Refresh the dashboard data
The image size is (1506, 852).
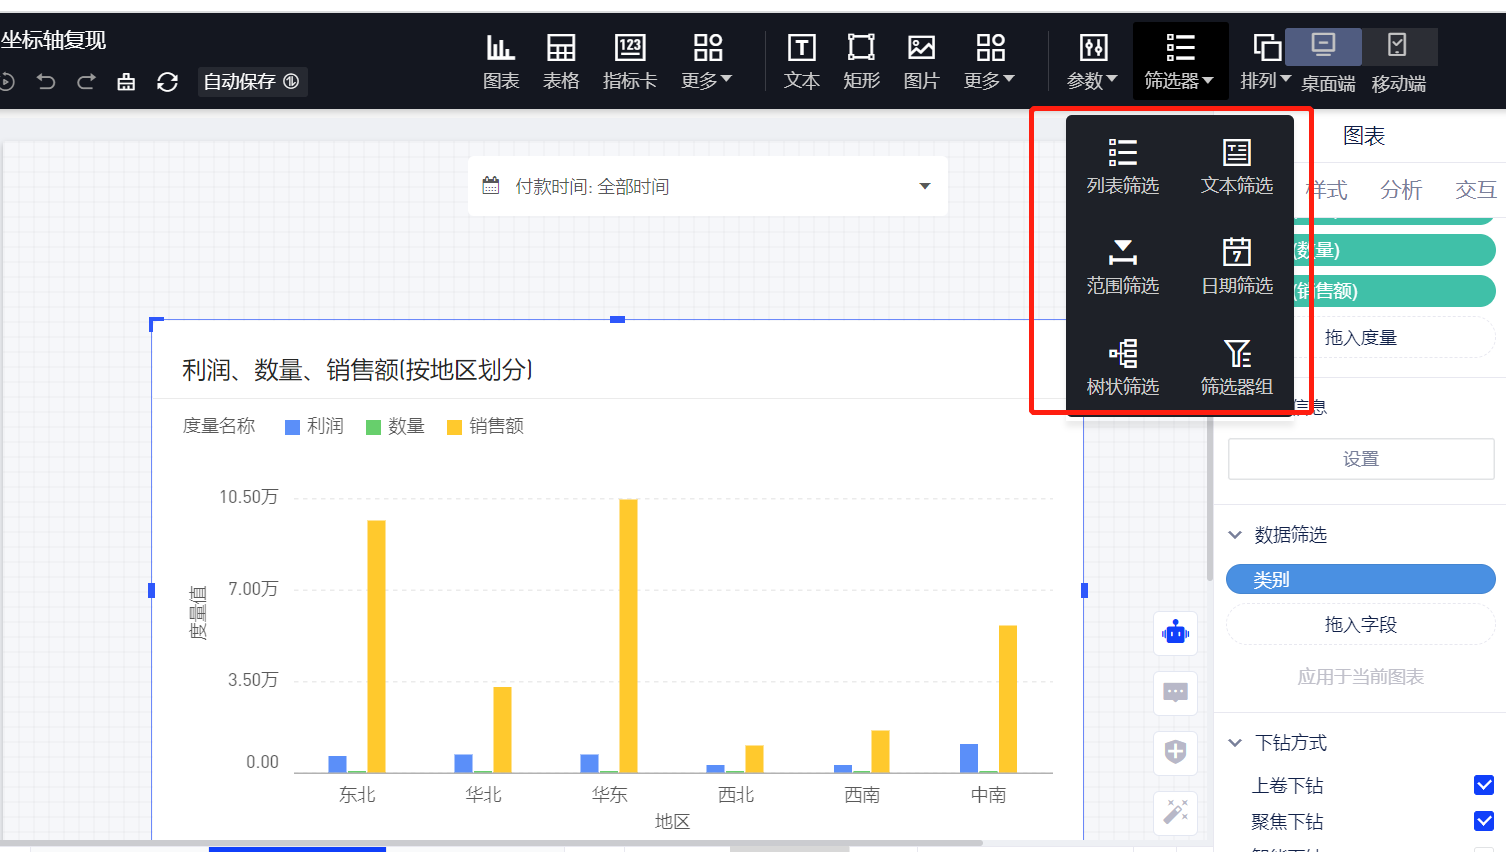(x=167, y=82)
